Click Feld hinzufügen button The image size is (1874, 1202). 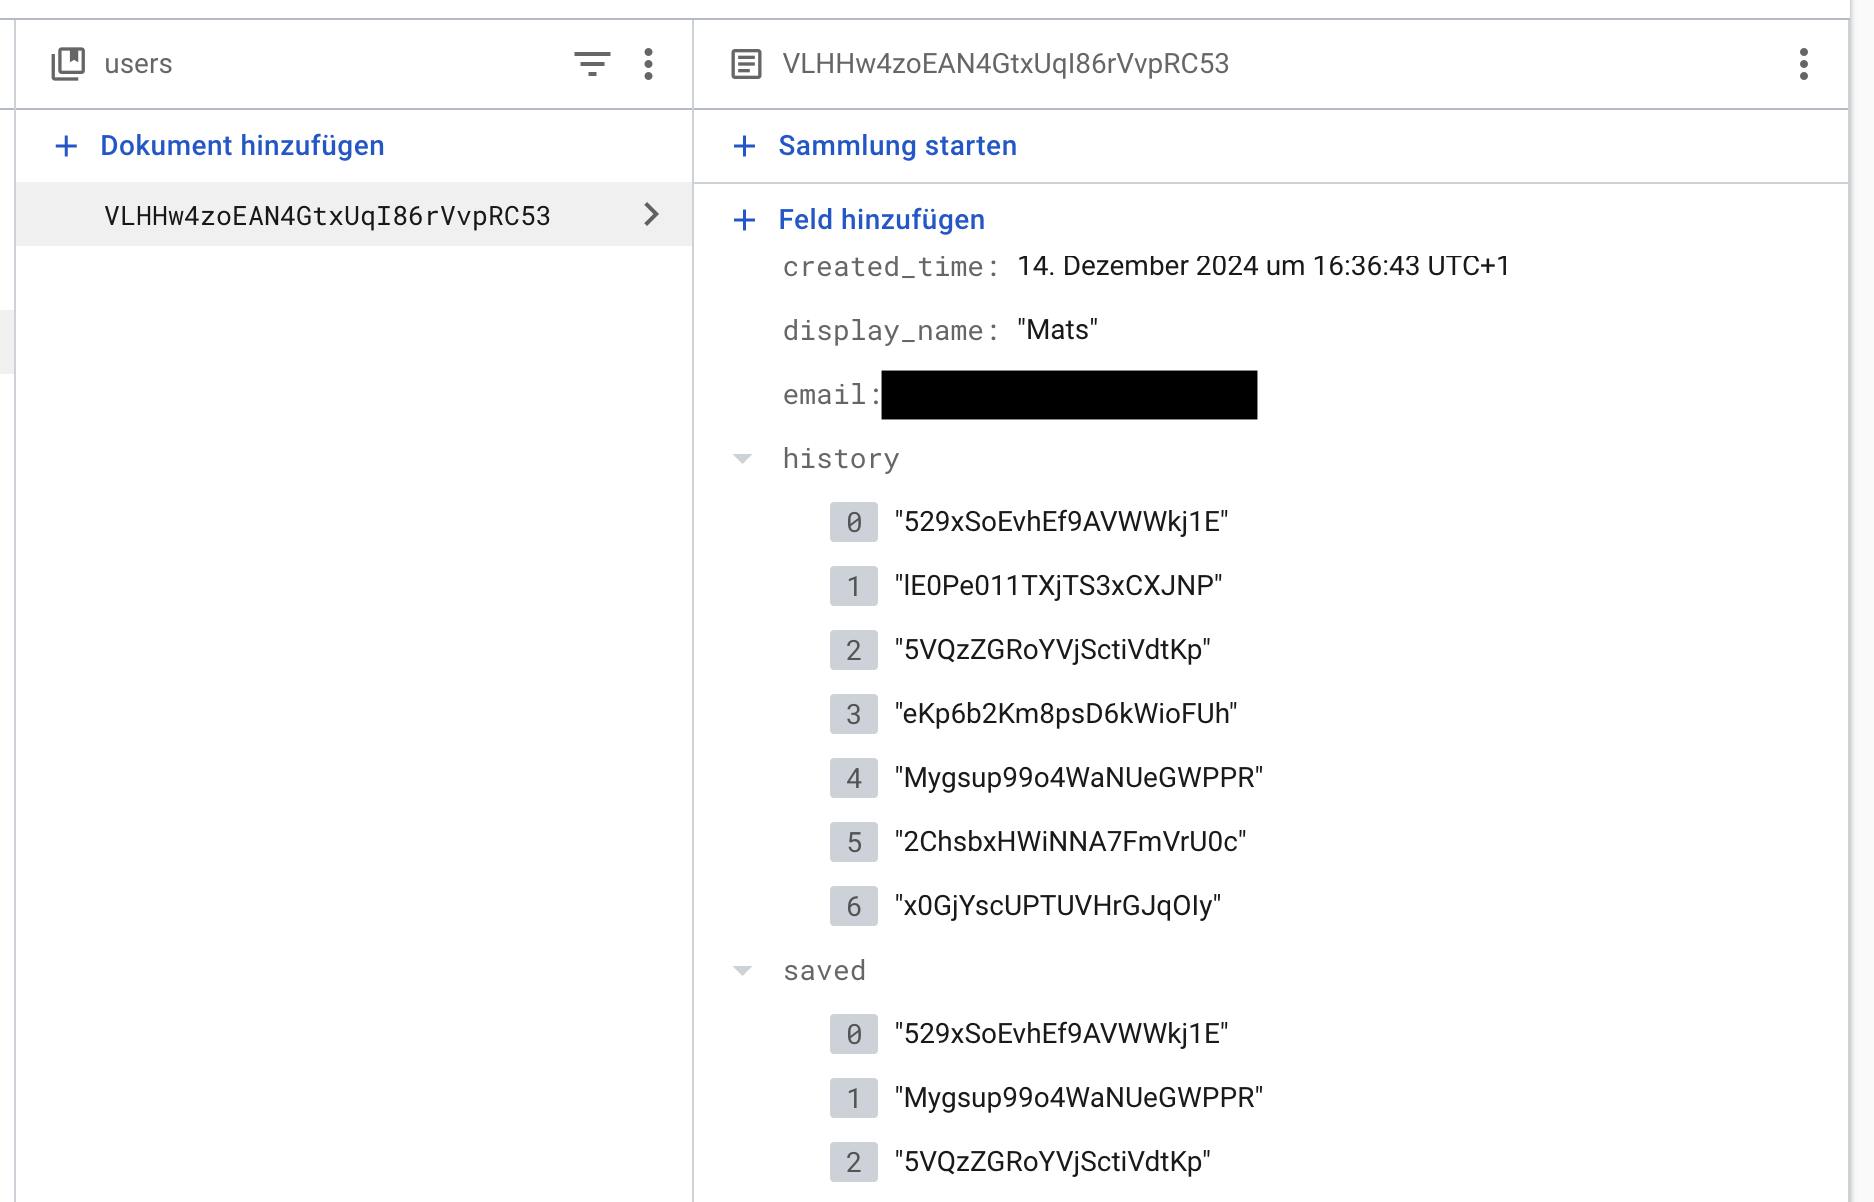click(881, 220)
